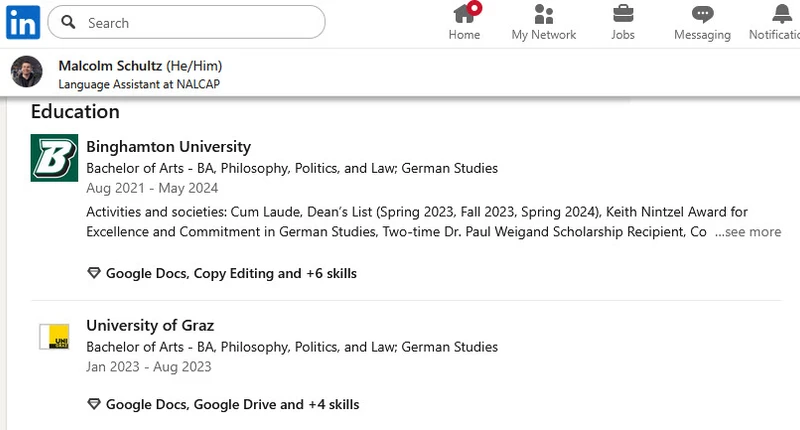This screenshot has height=430, width=800.
Task: Click 'Language Assistant at NALCAP' headline
Action: pos(139,84)
